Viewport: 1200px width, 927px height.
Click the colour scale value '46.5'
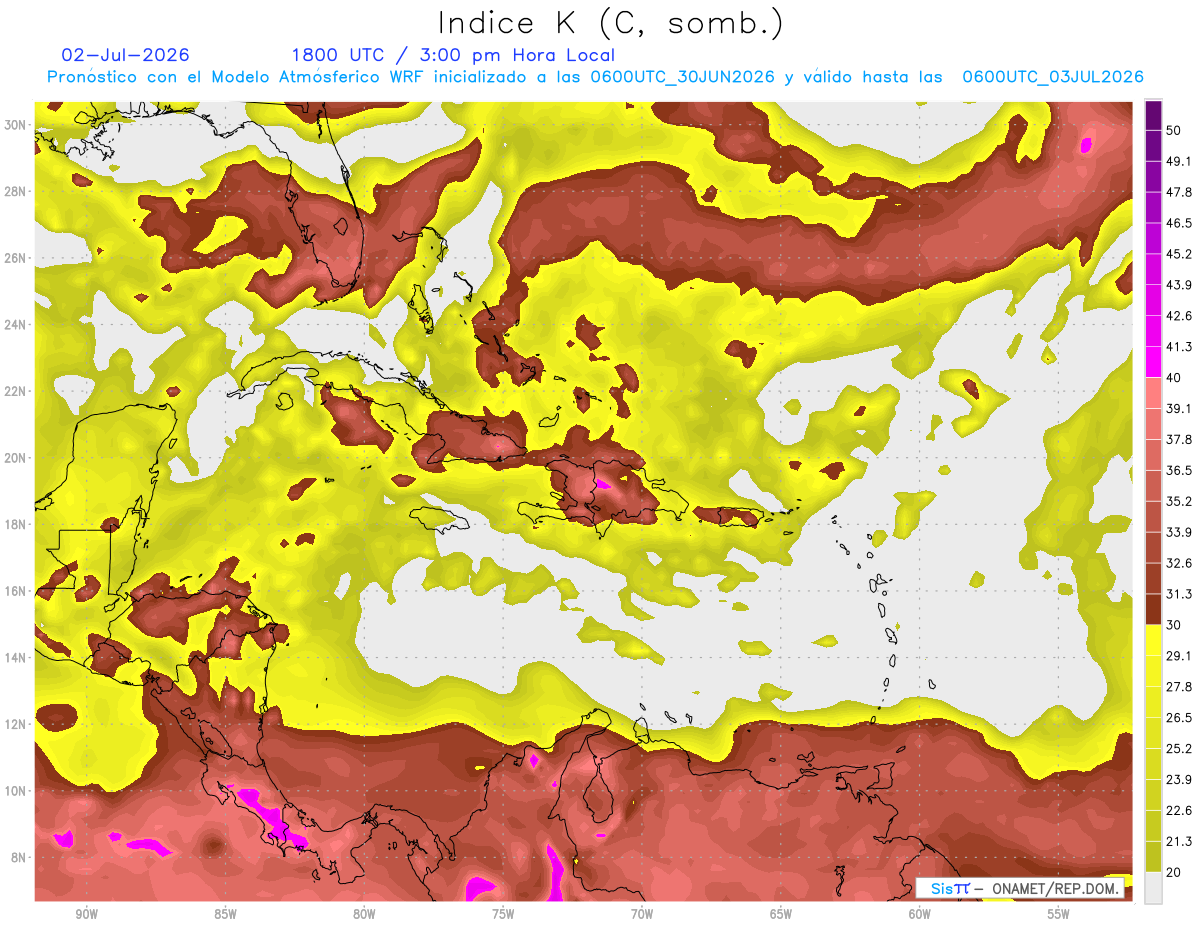(1179, 223)
